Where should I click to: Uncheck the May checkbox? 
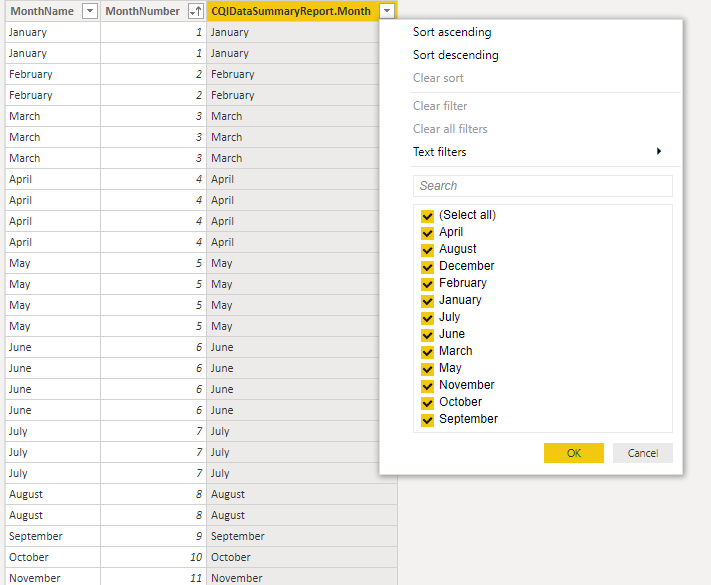pyautogui.click(x=427, y=369)
